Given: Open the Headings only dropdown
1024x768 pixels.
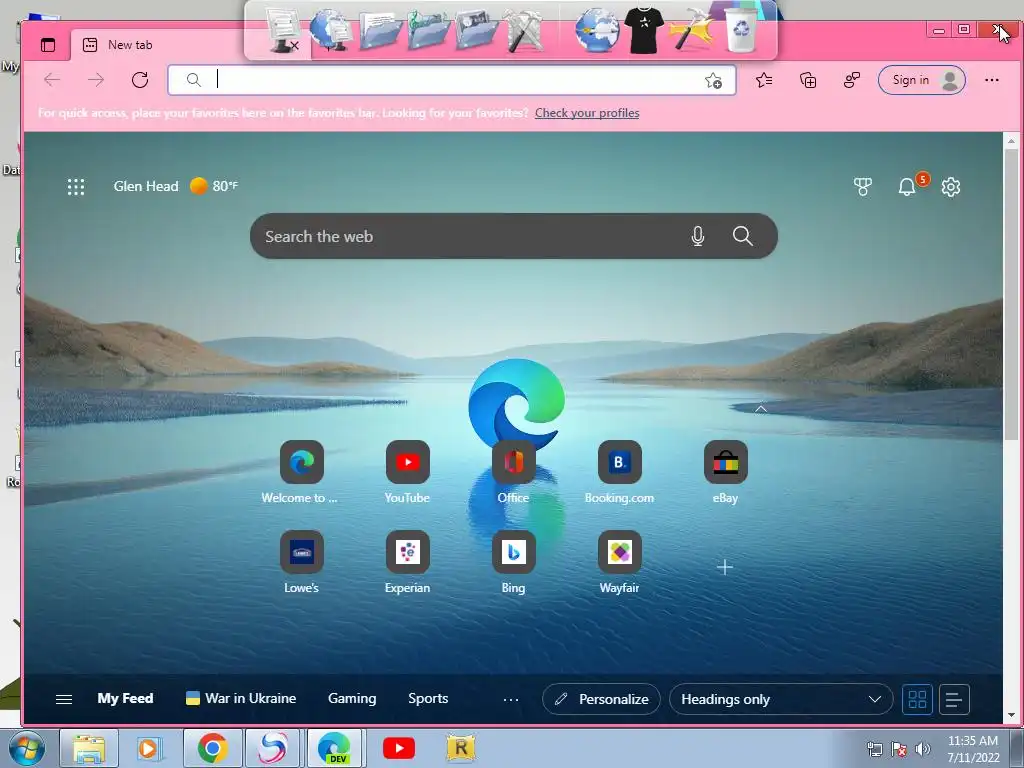Looking at the screenshot, I should [x=781, y=699].
